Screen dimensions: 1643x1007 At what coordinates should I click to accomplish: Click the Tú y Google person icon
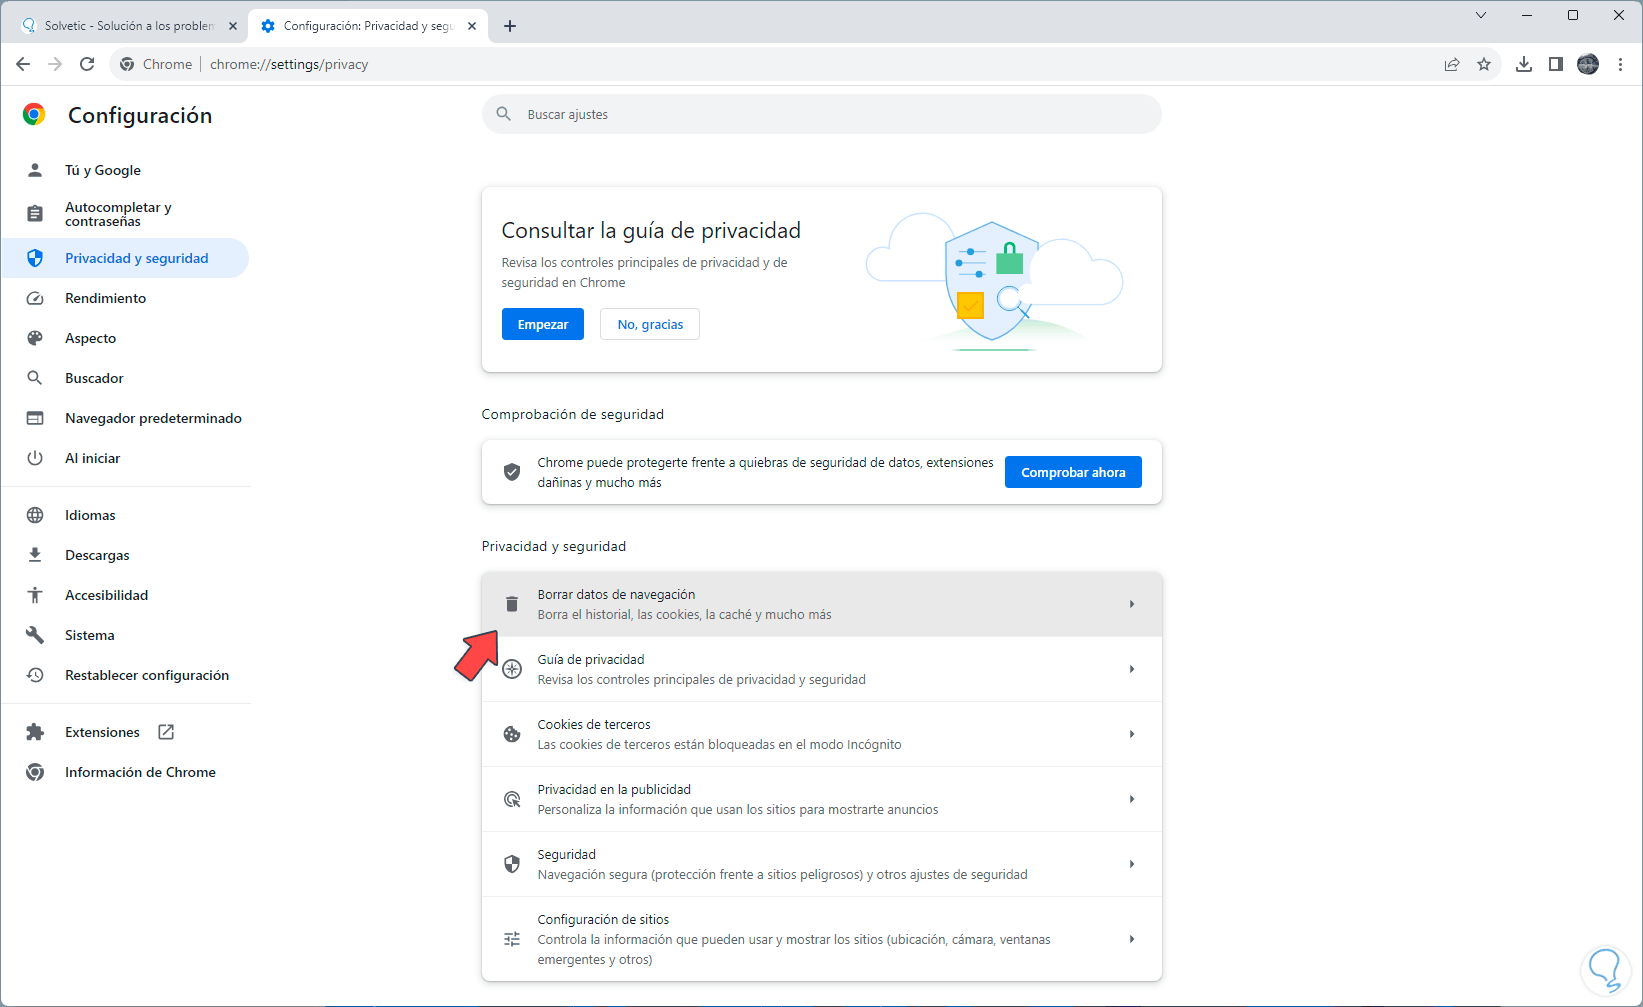[35, 170]
